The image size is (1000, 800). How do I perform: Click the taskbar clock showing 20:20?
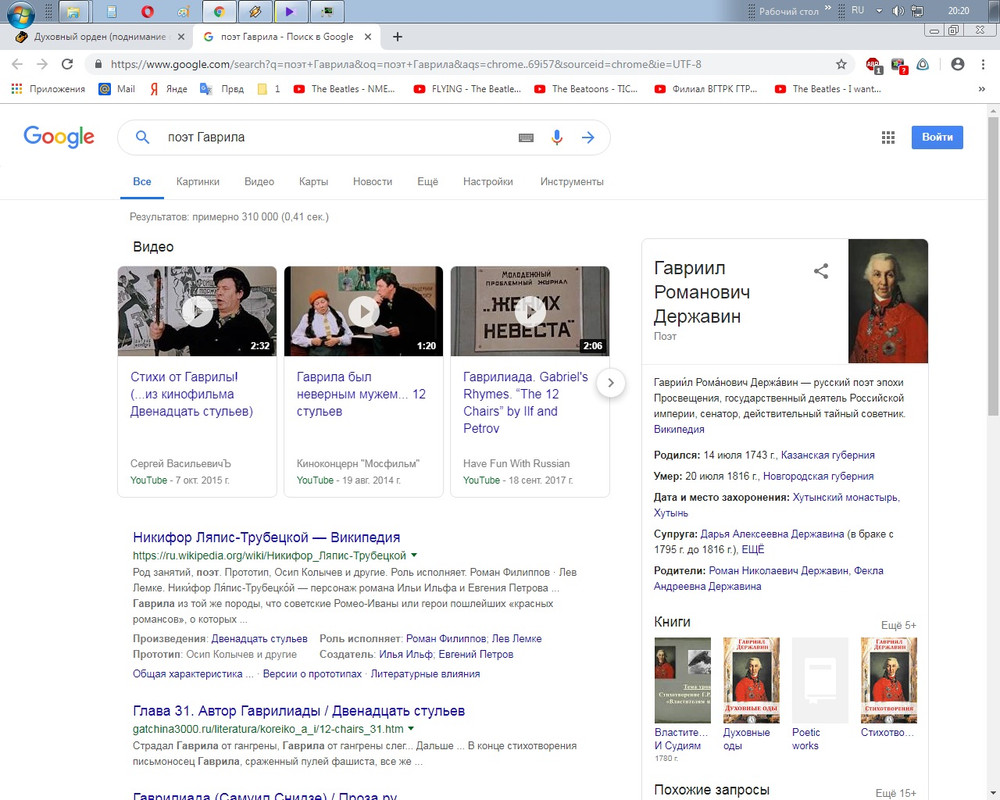click(959, 11)
